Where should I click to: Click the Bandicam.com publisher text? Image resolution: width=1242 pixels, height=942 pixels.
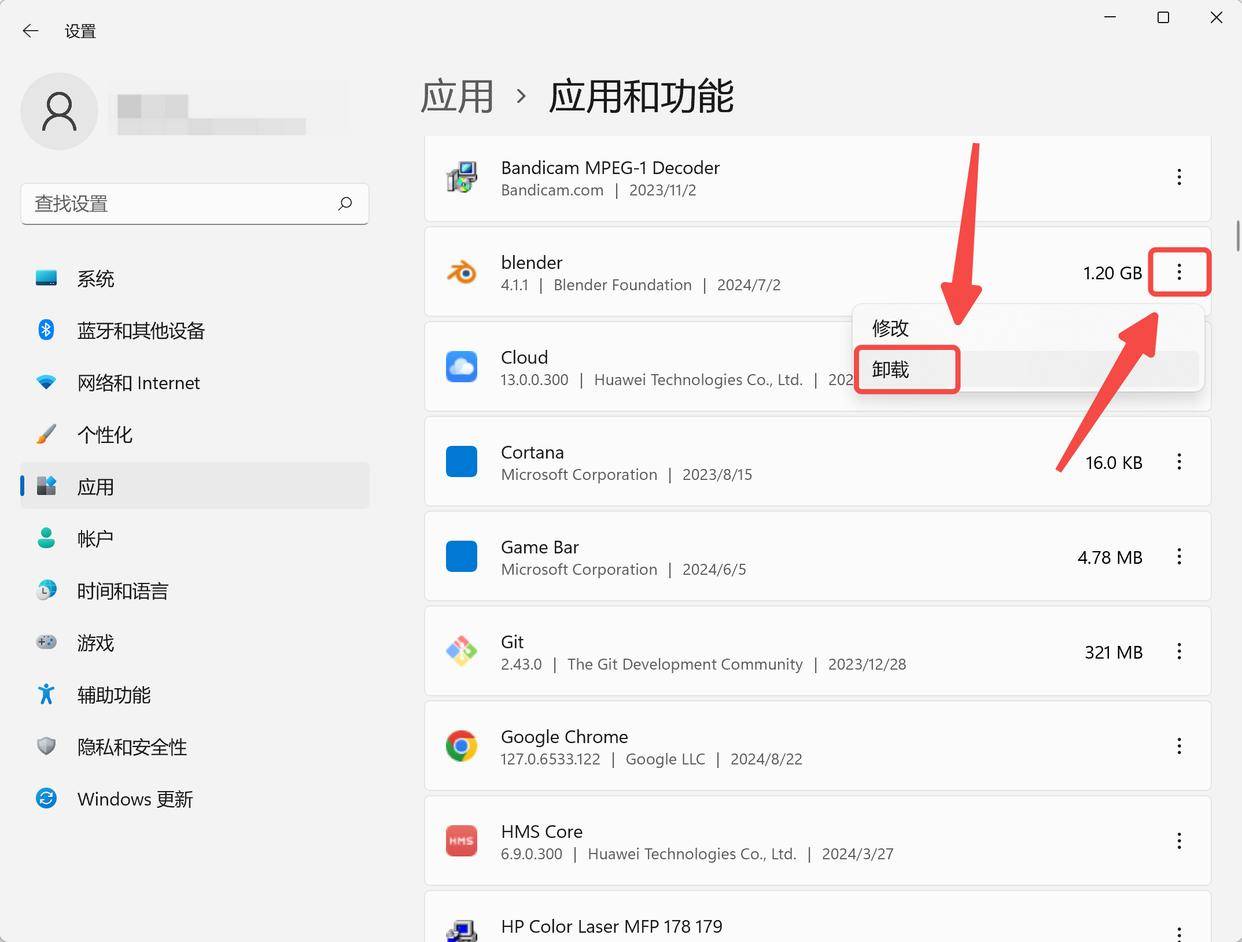click(x=552, y=190)
